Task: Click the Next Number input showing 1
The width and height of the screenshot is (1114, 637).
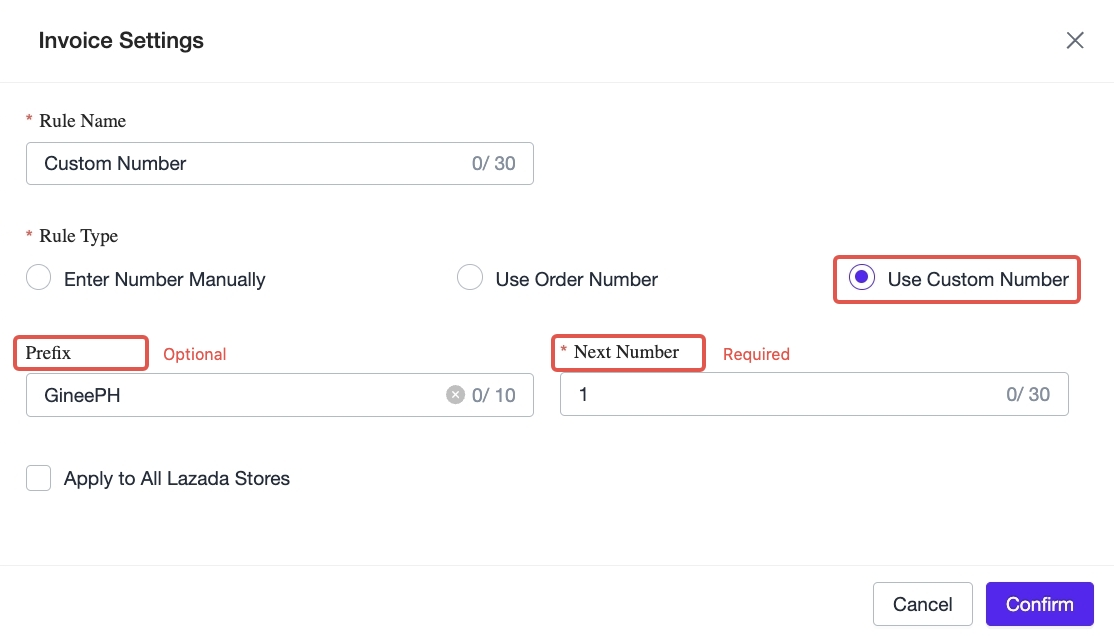Action: pyautogui.click(x=800, y=394)
